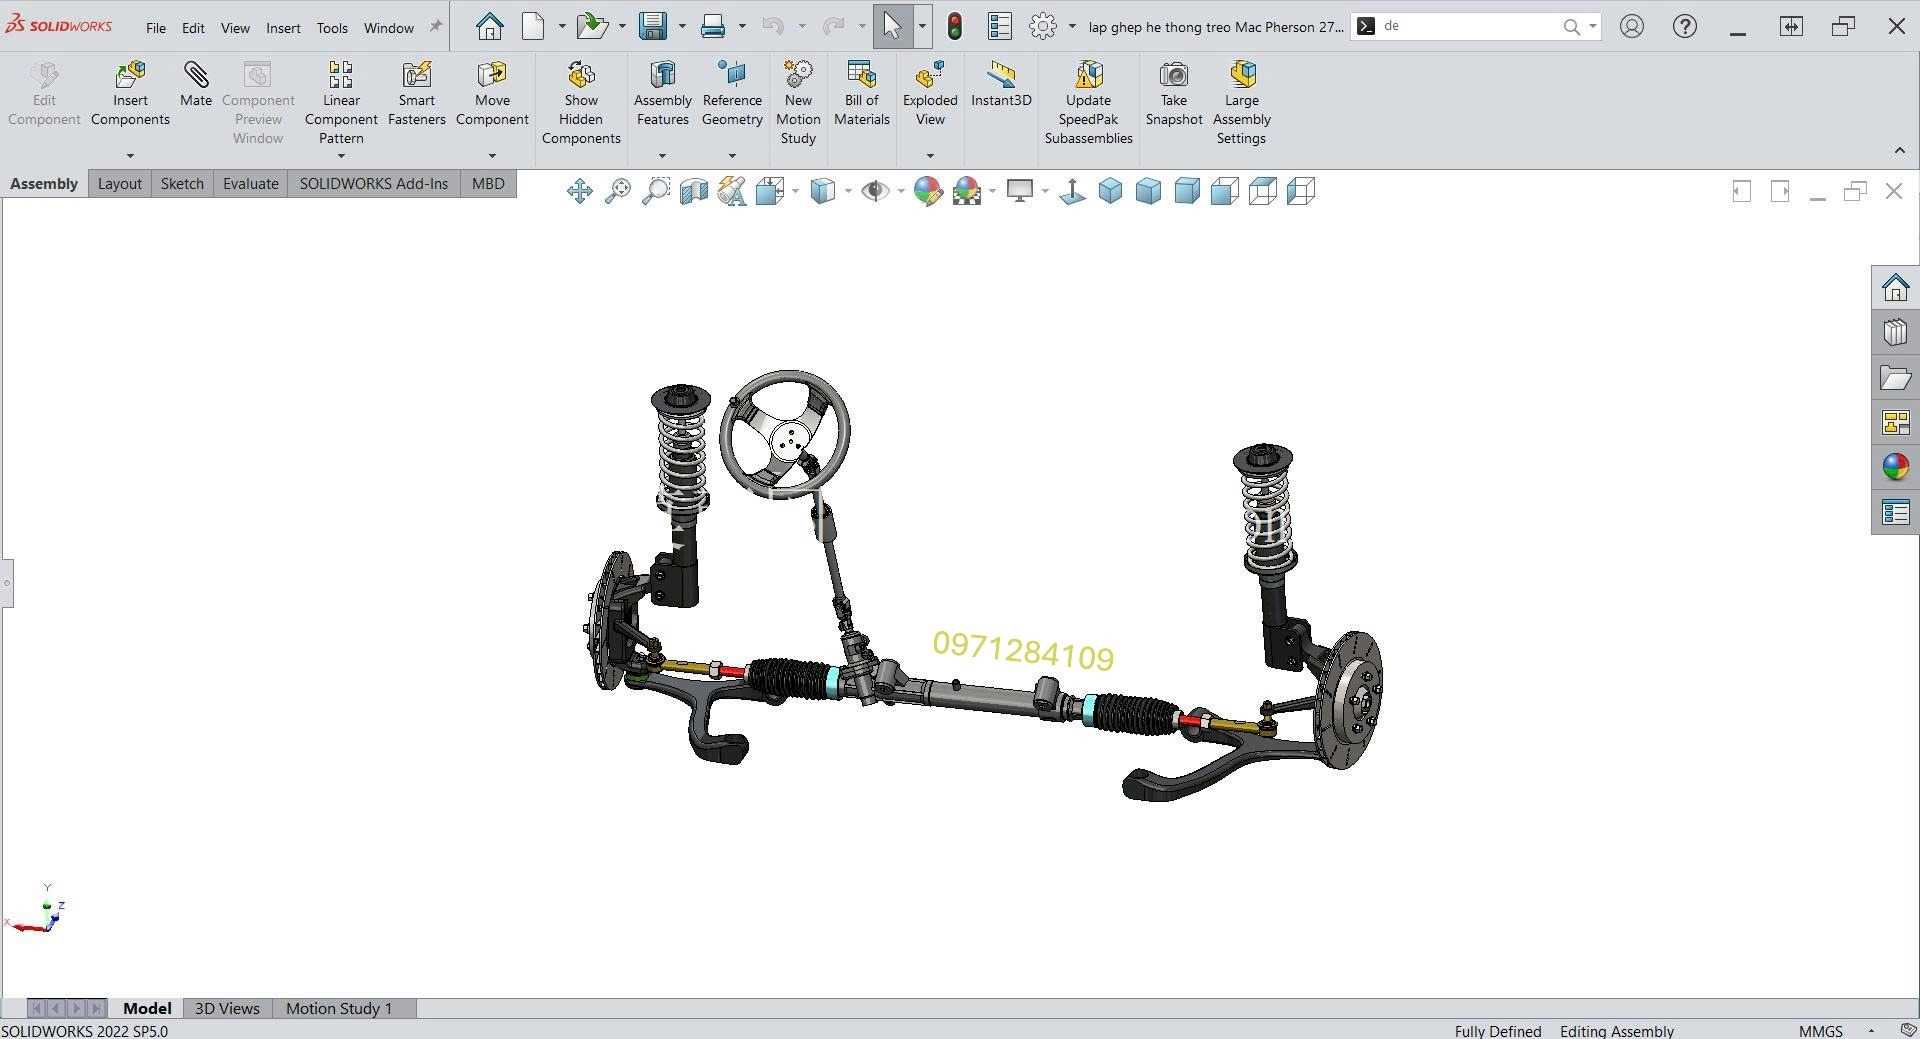Save the assembly with Save icon
This screenshot has height=1039, width=1920.
coord(653,26)
